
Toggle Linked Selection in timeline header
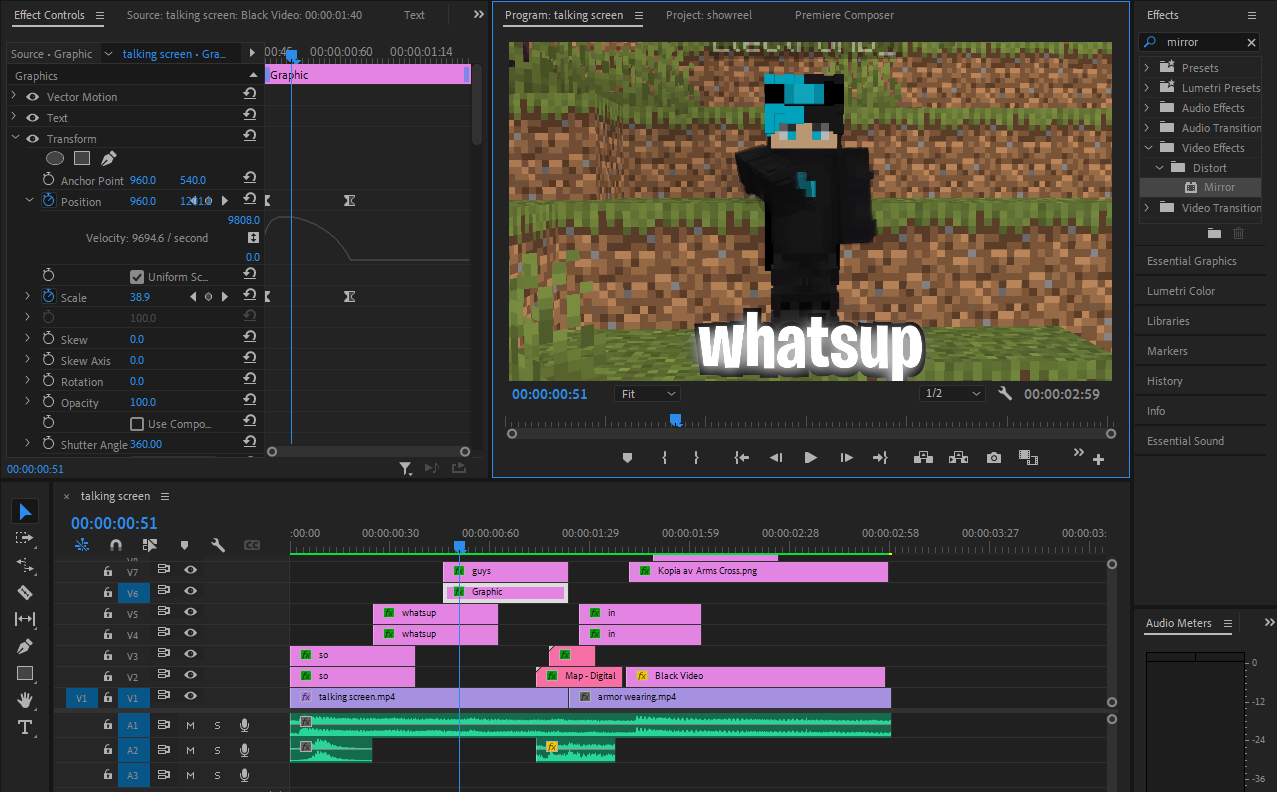[x=150, y=545]
